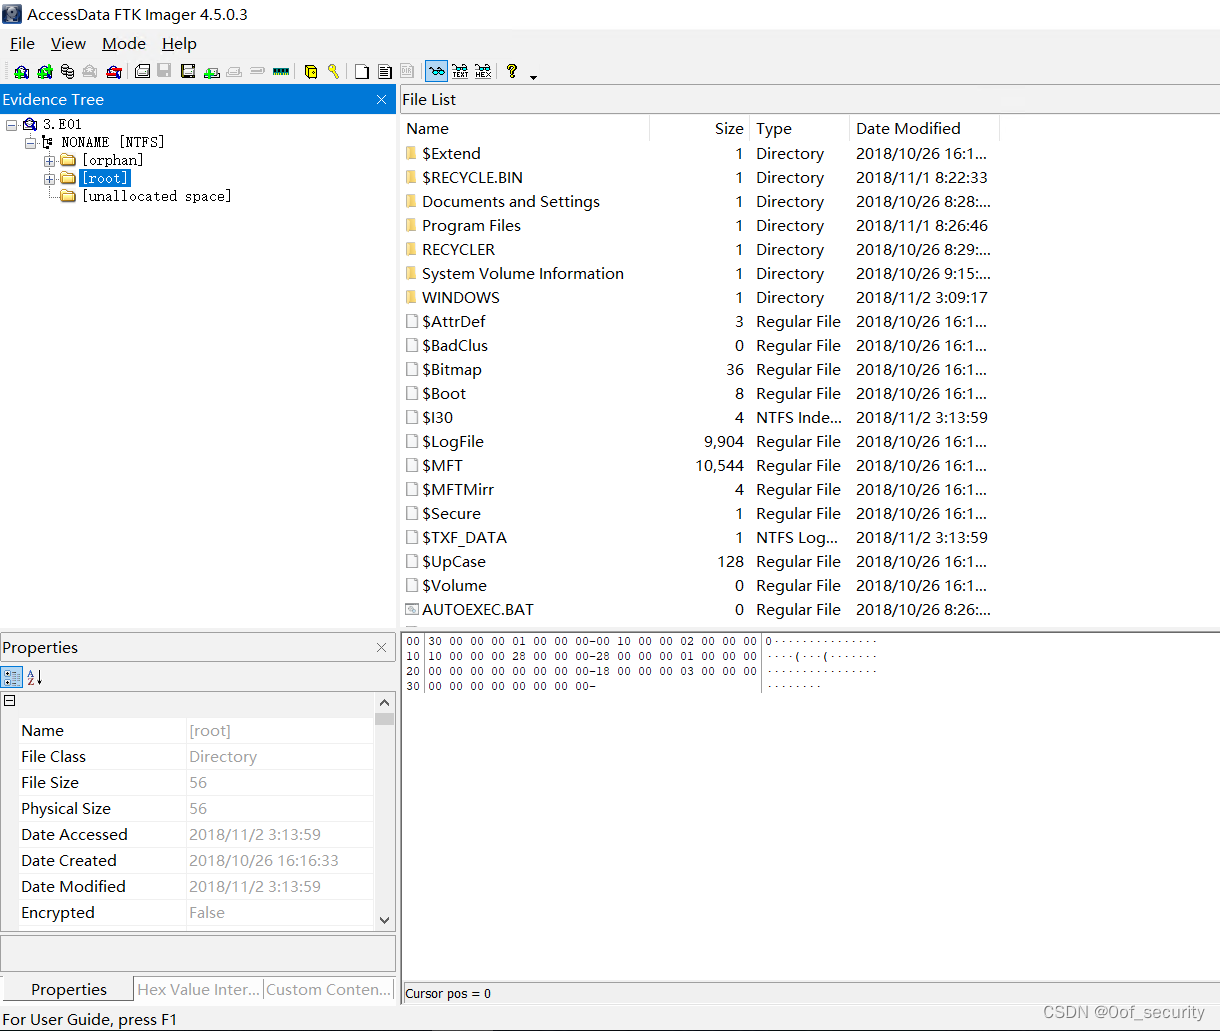Sort file list by Name column
This screenshot has height=1031, width=1220.
click(x=525, y=128)
